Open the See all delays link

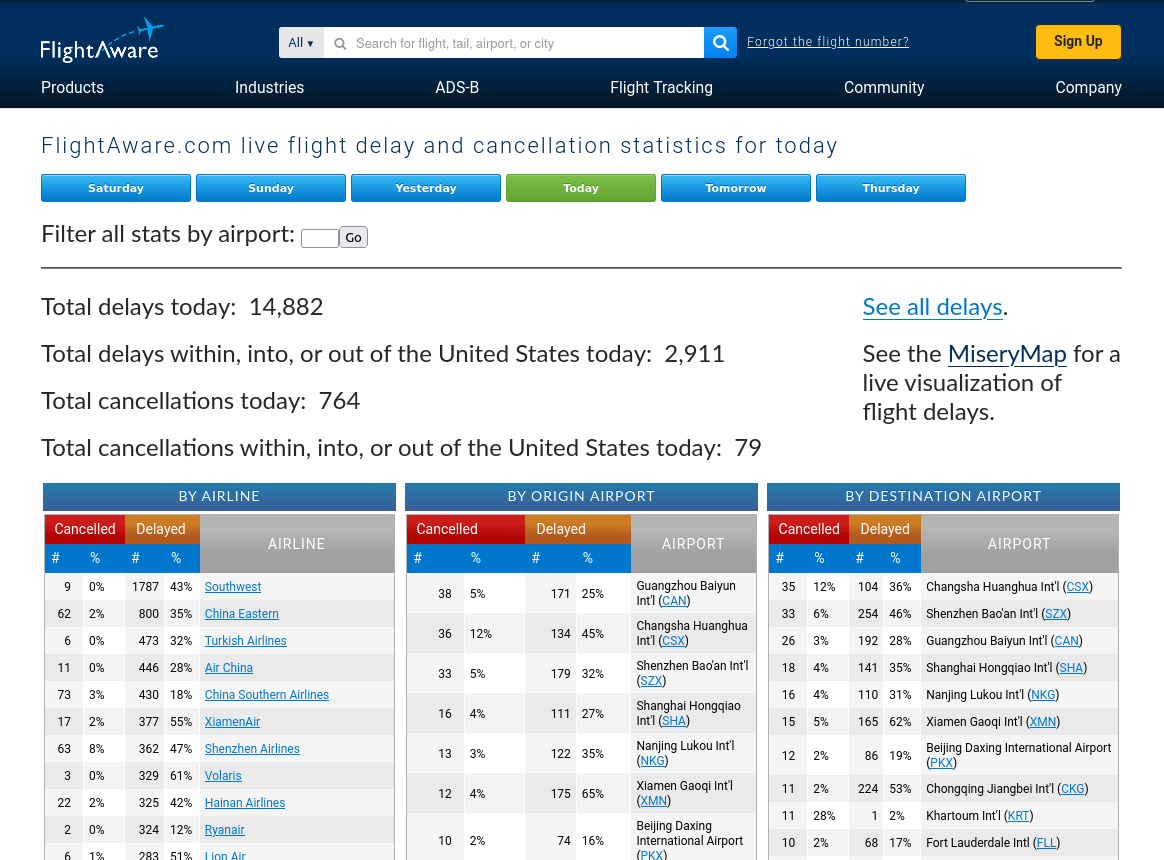tap(932, 307)
